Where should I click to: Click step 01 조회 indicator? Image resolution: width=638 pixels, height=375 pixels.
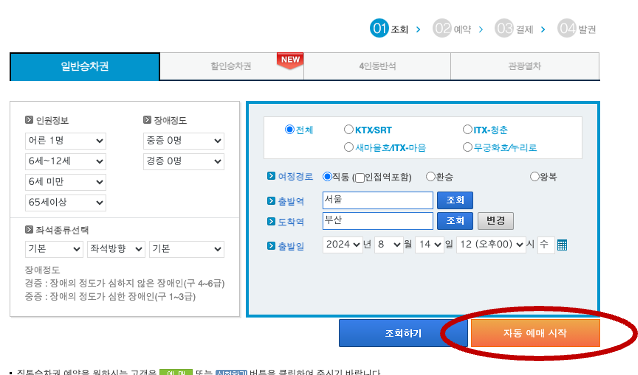pos(389,28)
